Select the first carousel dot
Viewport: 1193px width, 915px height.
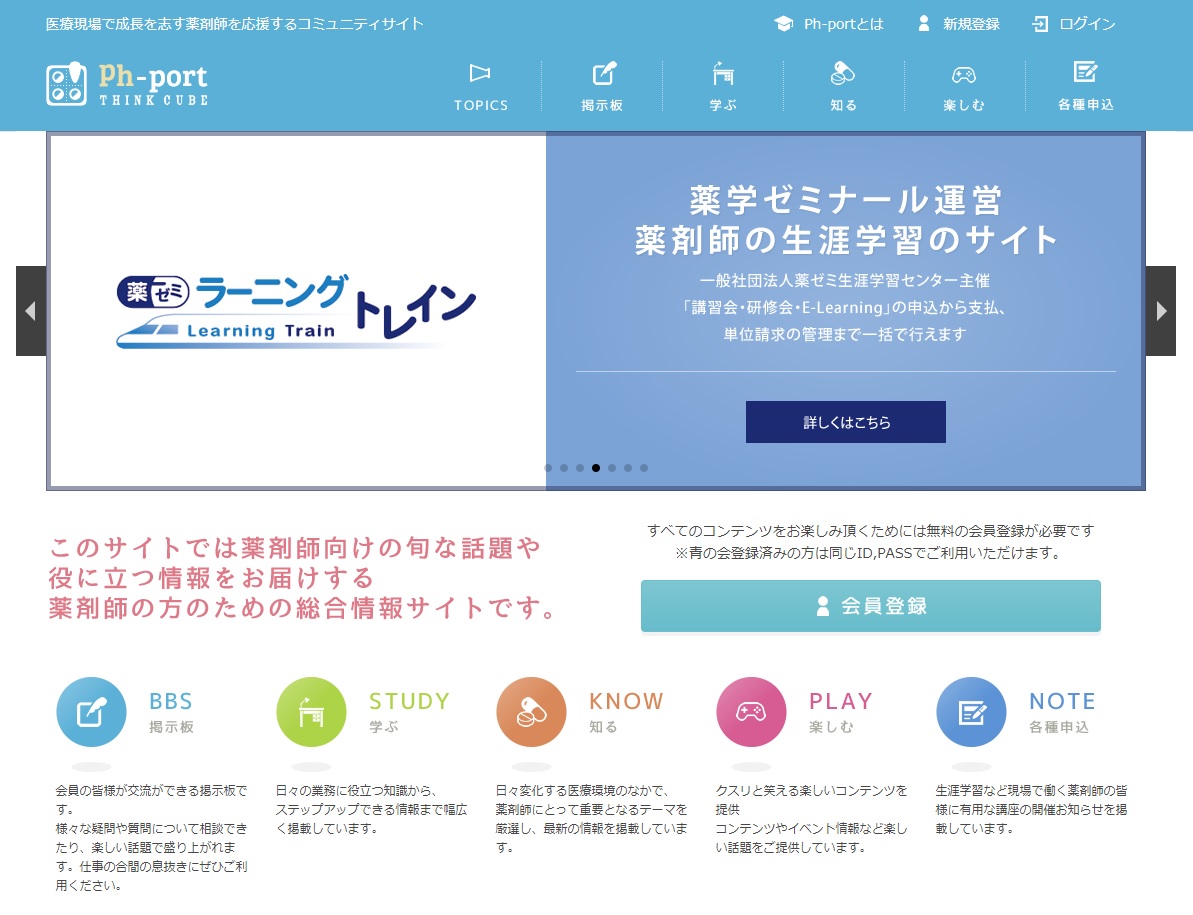[548, 468]
